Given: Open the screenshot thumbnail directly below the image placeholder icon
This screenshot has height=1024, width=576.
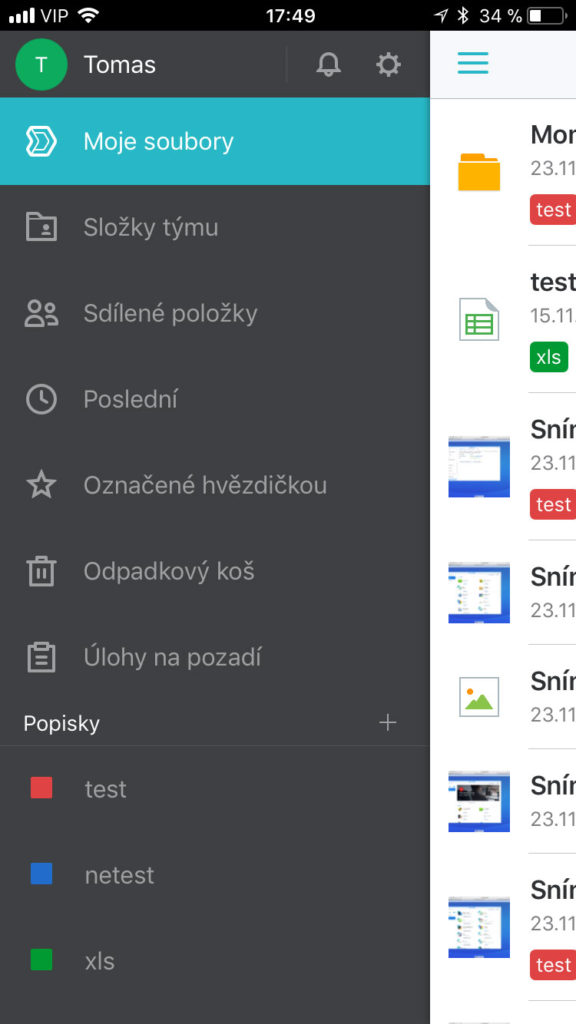Looking at the screenshot, I should click(x=479, y=801).
